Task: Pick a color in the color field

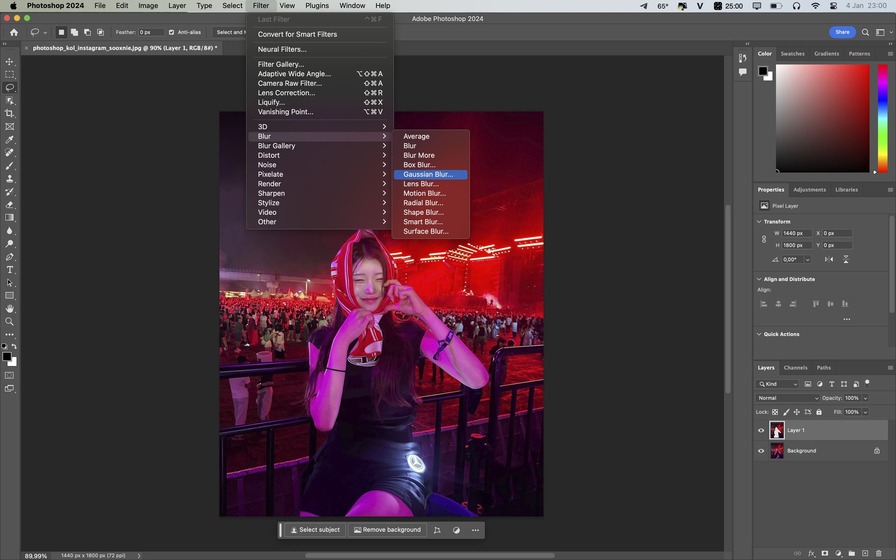Action: click(x=822, y=118)
